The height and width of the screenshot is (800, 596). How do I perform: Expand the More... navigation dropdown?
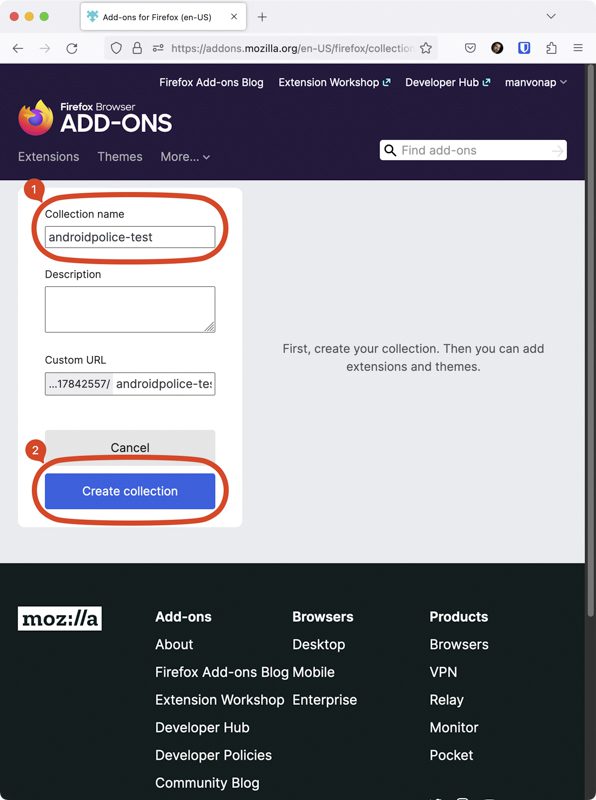tap(185, 157)
